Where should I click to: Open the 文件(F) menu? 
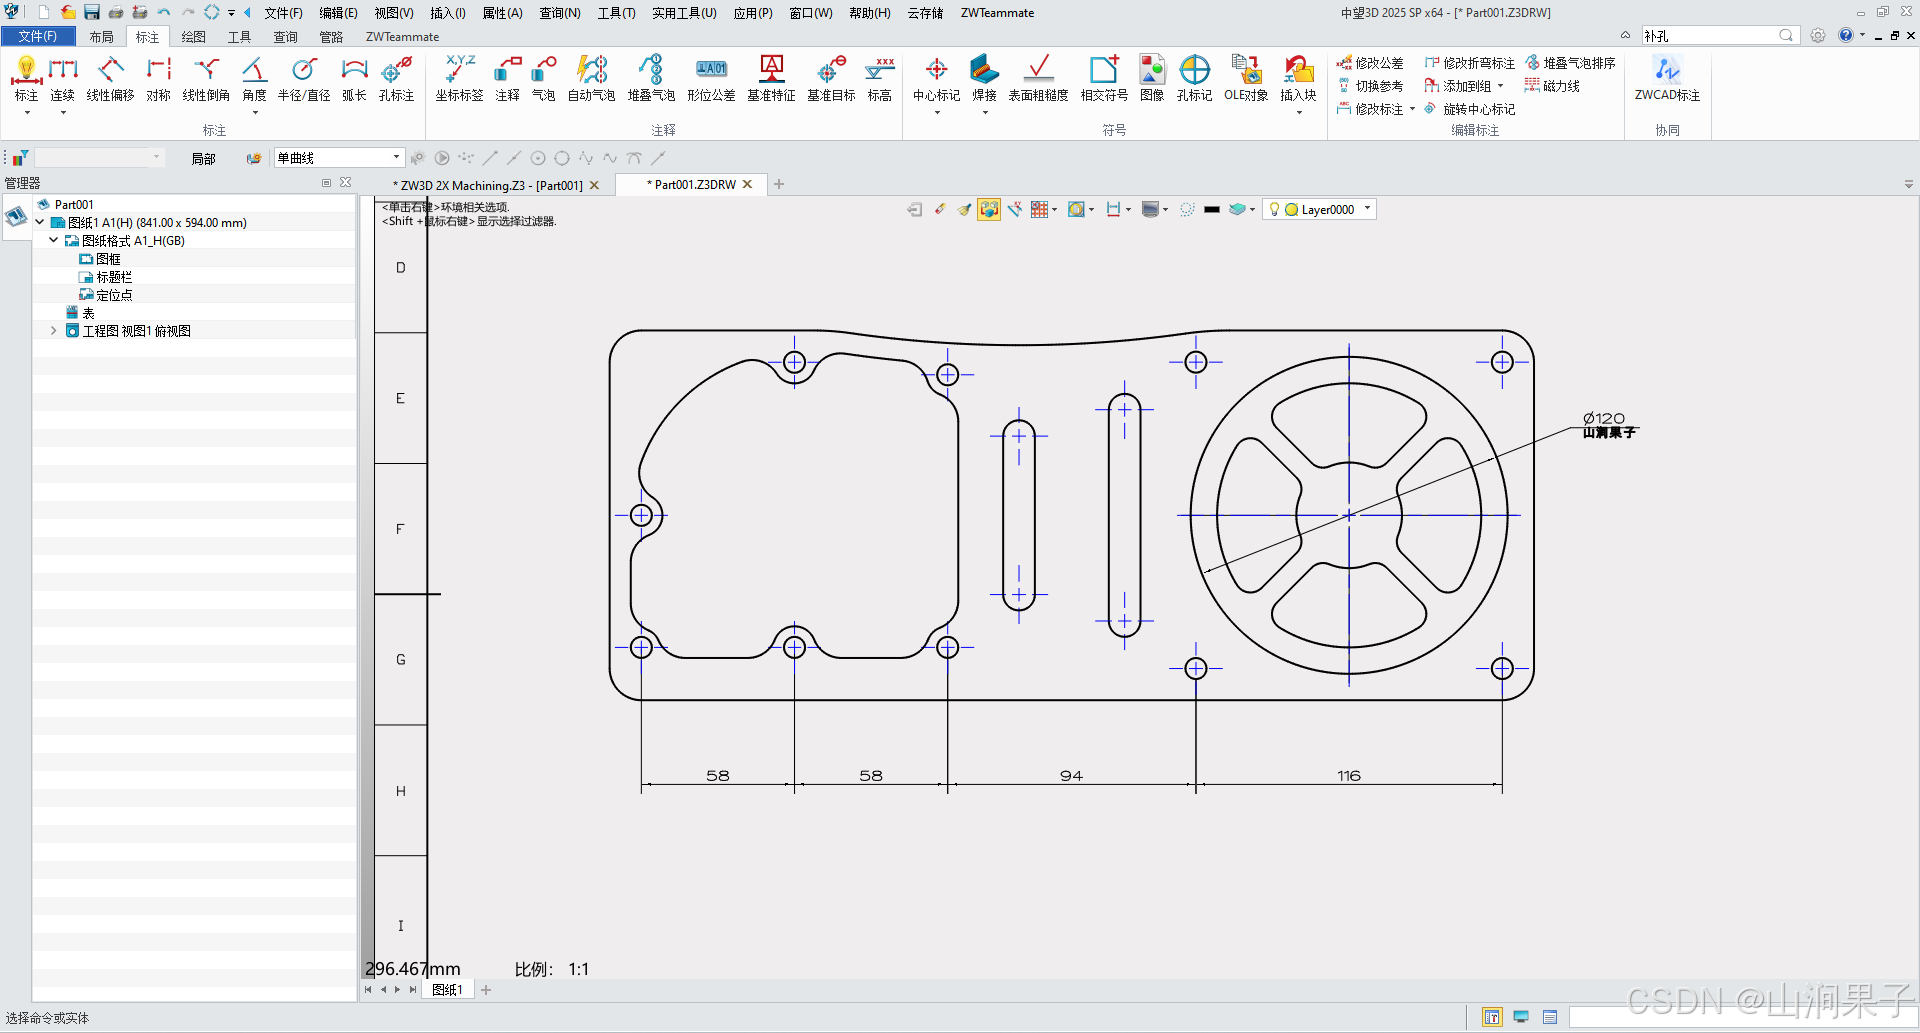[x=283, y=13]
